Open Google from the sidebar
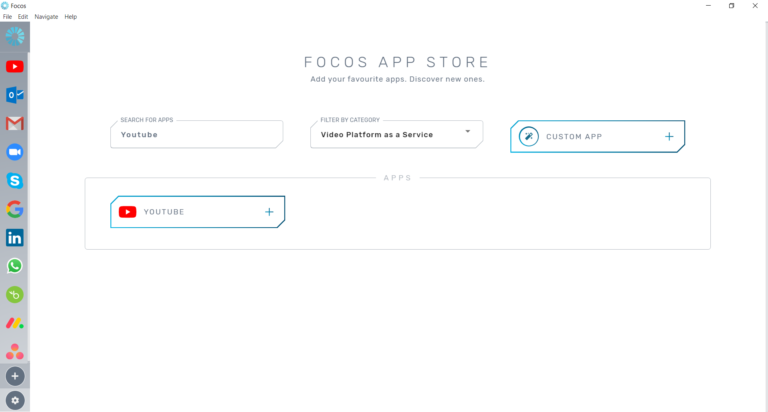Screen dimensions: 768x412 (x=15, y=209)
